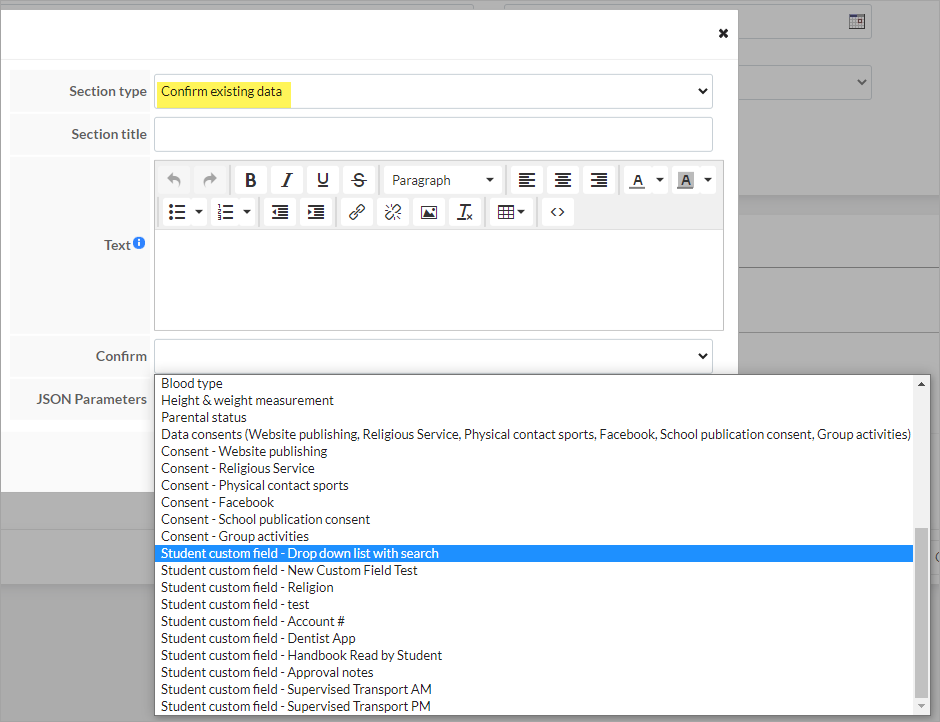Click the Section title input field

[x=433, y=134]
